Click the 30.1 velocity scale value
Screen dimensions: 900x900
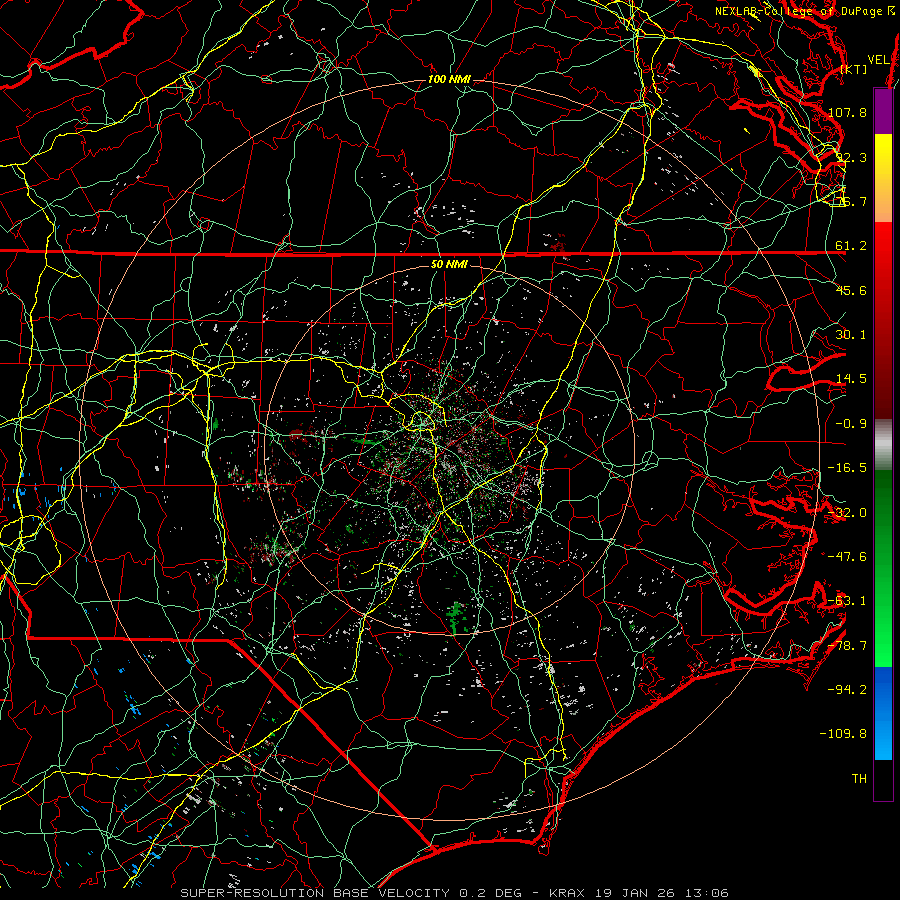(851, 335)
